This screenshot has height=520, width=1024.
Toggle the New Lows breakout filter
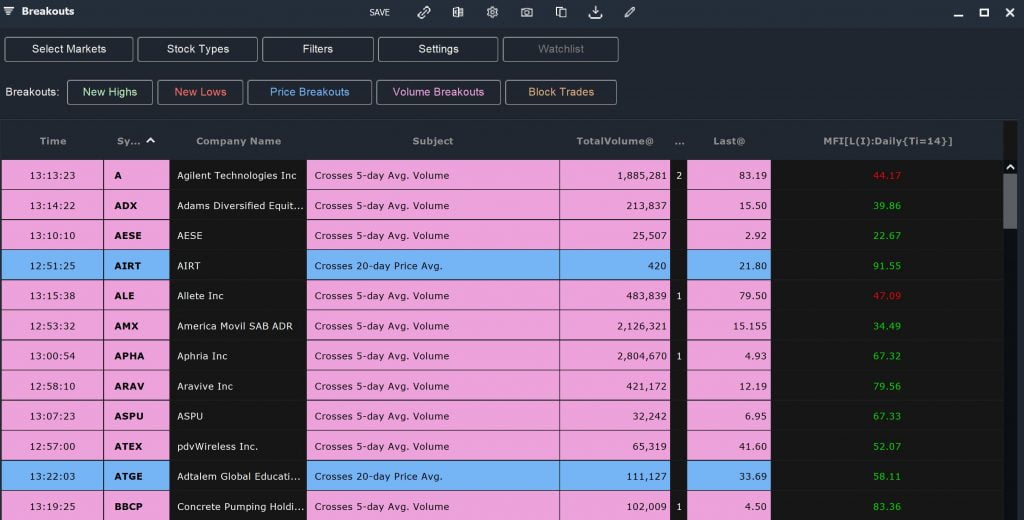(200, 92)
